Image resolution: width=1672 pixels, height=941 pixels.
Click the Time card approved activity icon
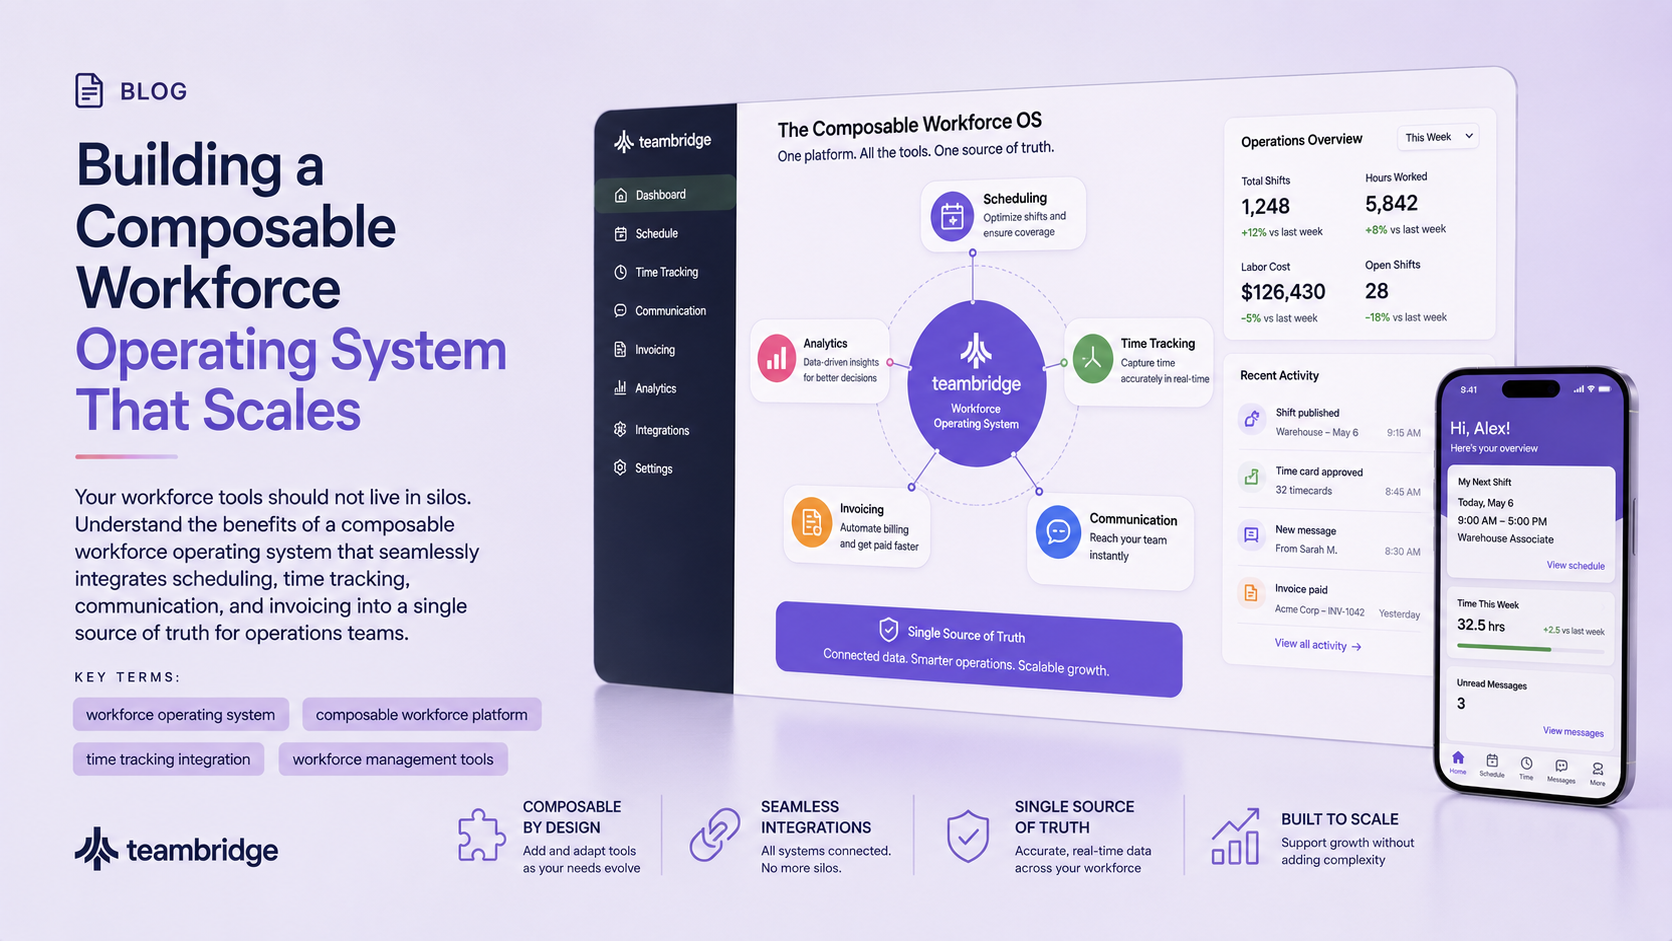click(1251, 477)
